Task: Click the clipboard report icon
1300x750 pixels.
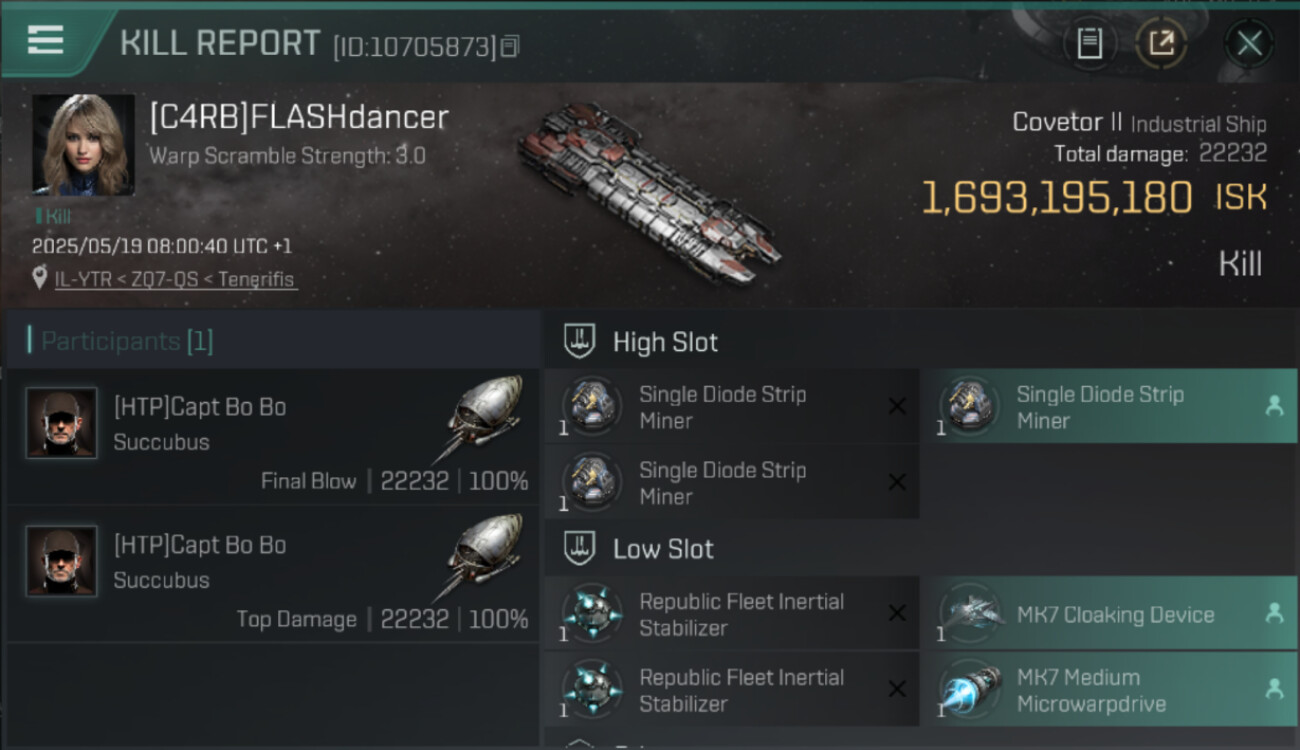Action: [x=1090, y=43]
